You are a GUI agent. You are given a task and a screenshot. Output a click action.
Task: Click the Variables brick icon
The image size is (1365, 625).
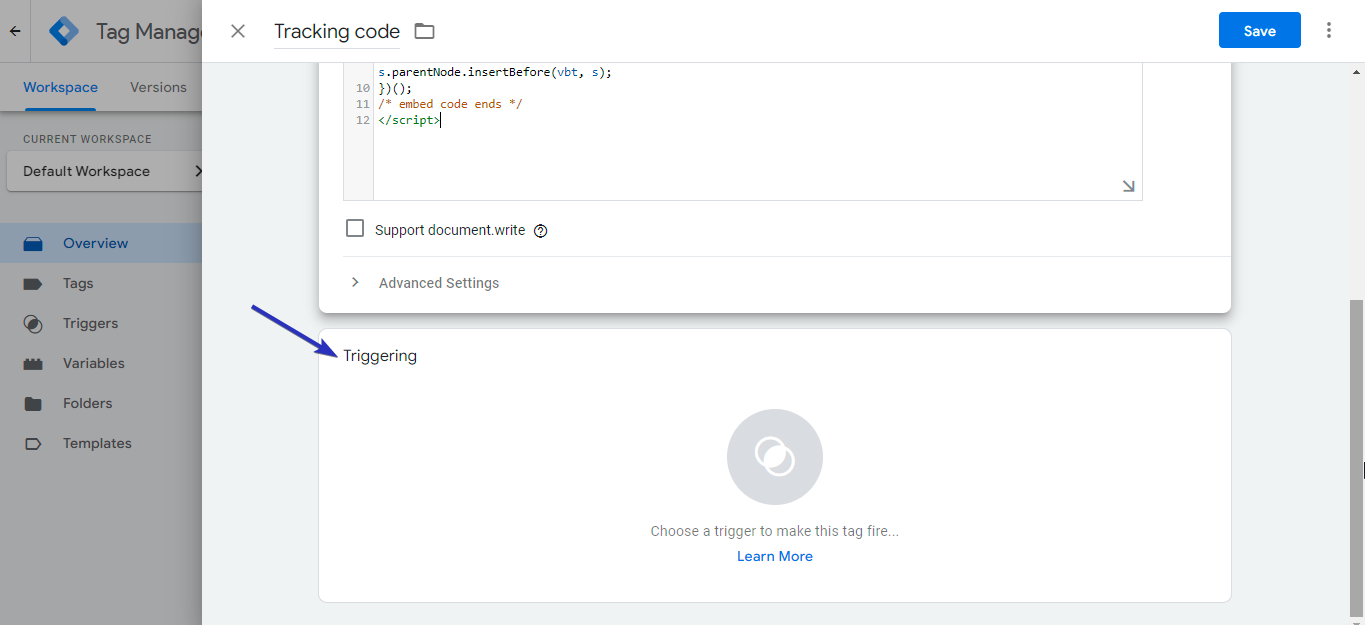pyautogui.click(x=33, y=363)
